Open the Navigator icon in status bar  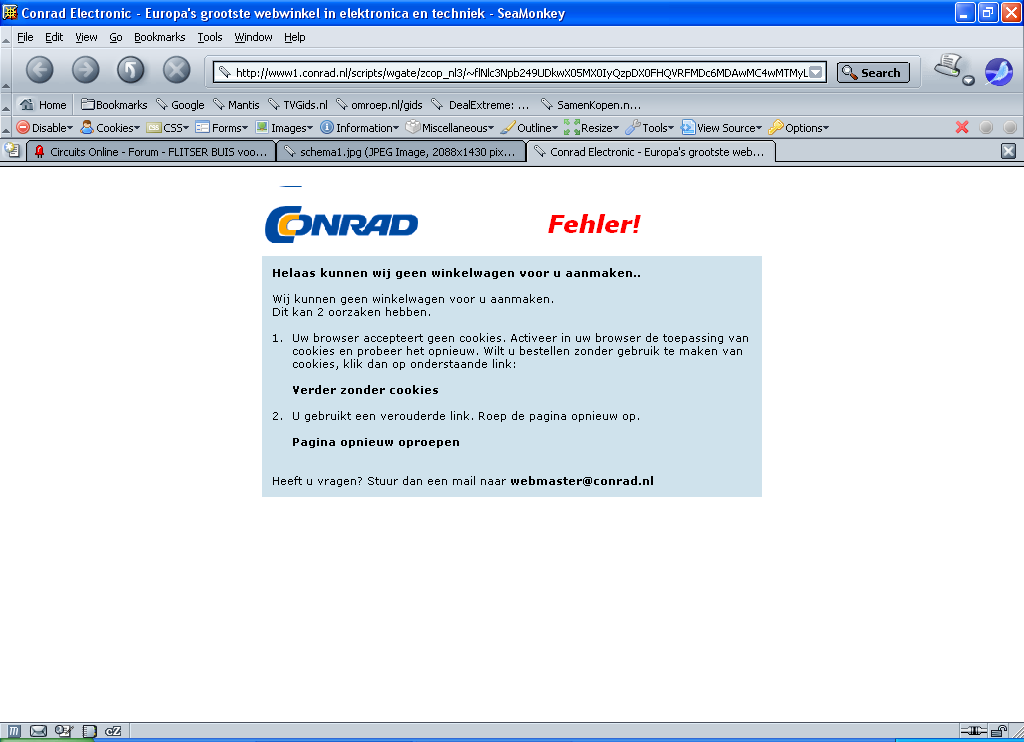tap(14, 731)
